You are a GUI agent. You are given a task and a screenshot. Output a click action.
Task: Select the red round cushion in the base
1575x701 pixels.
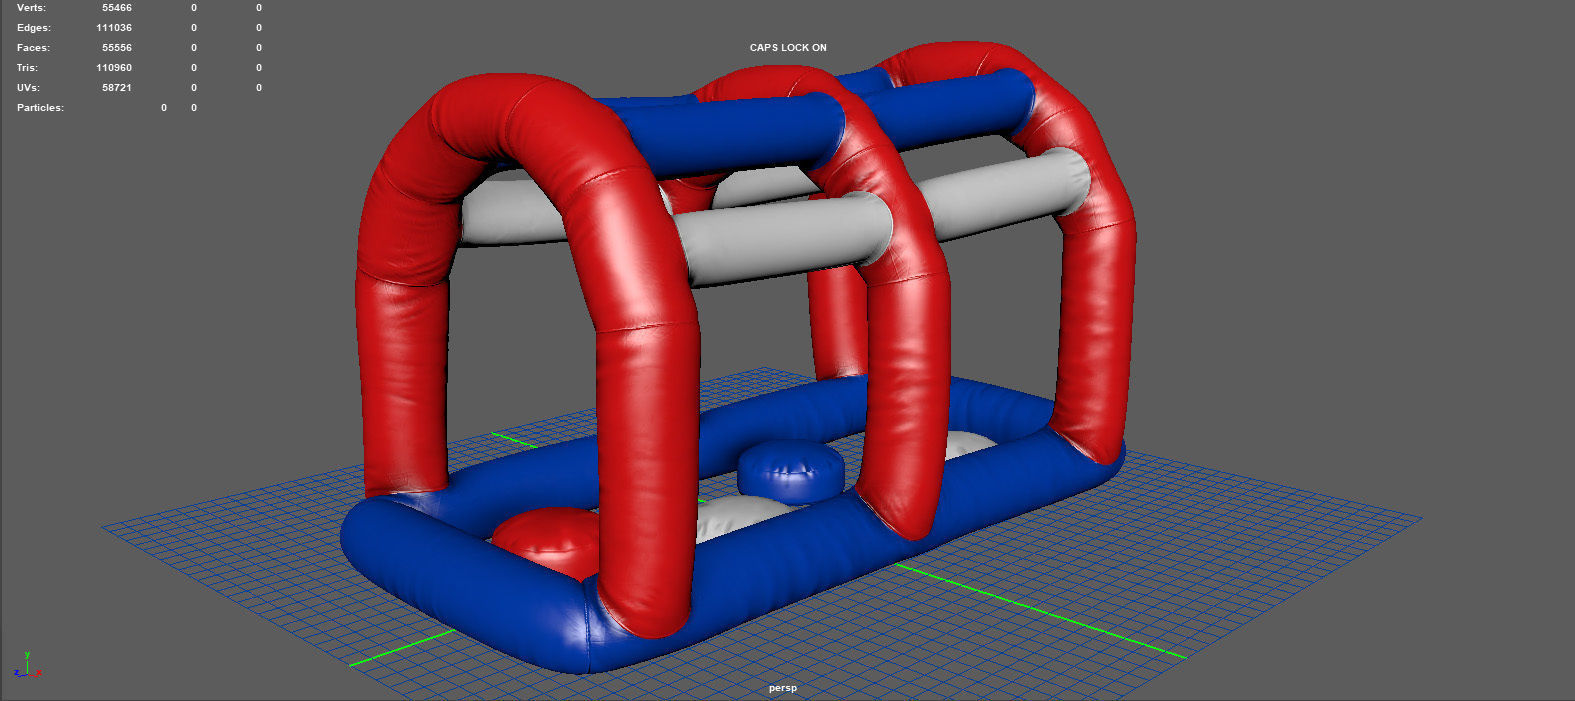point(545,541)
